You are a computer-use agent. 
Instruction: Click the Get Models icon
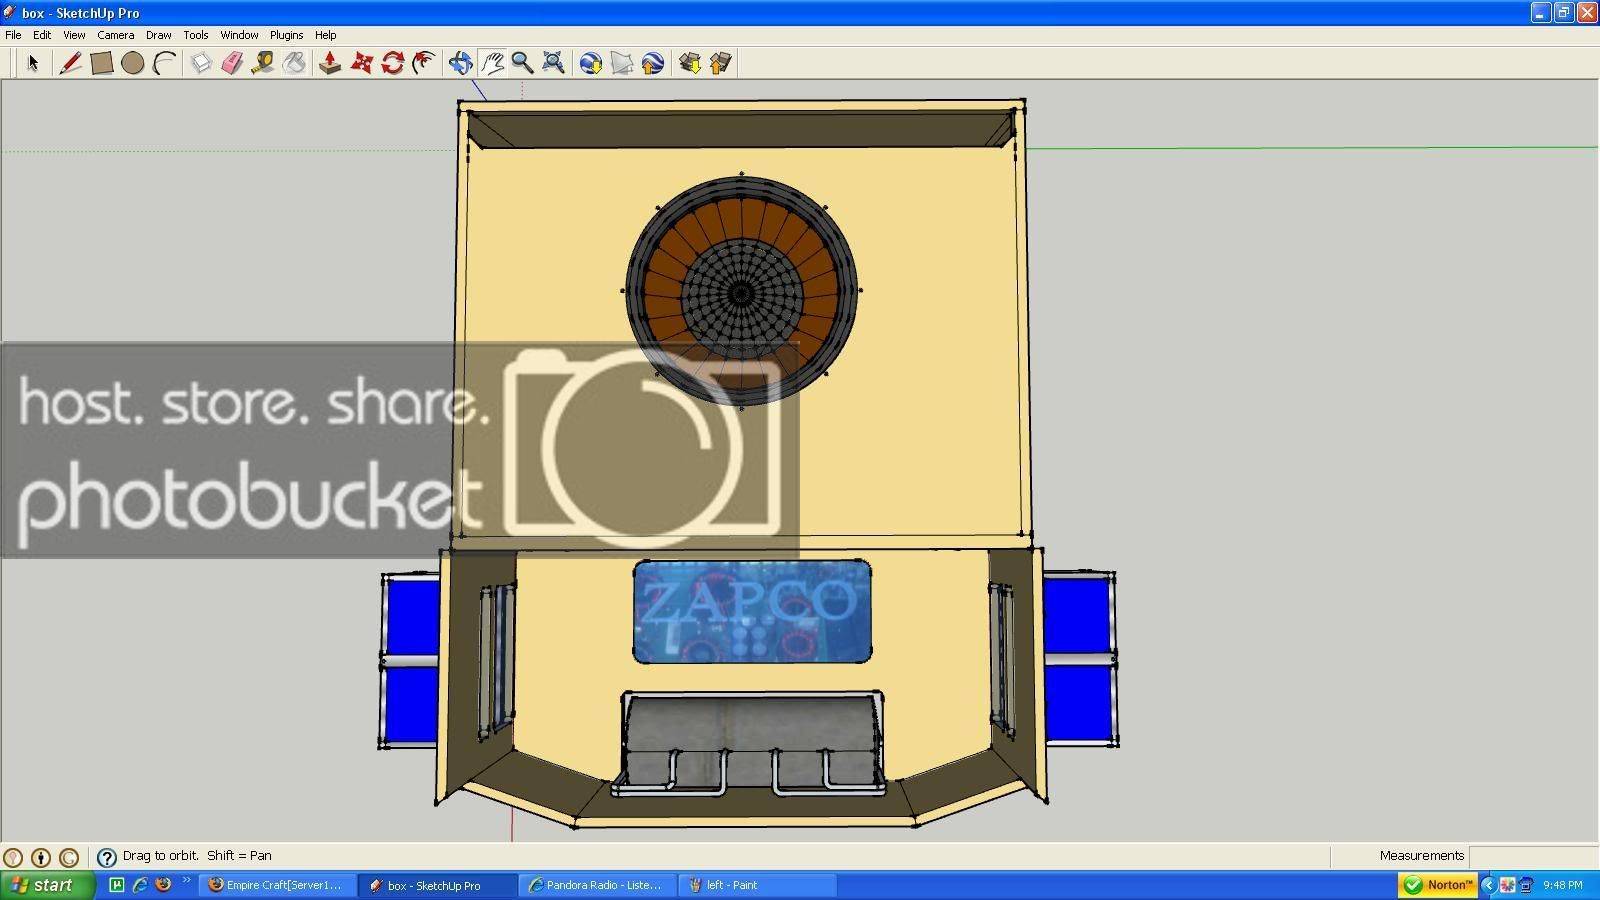click(690, 63)
